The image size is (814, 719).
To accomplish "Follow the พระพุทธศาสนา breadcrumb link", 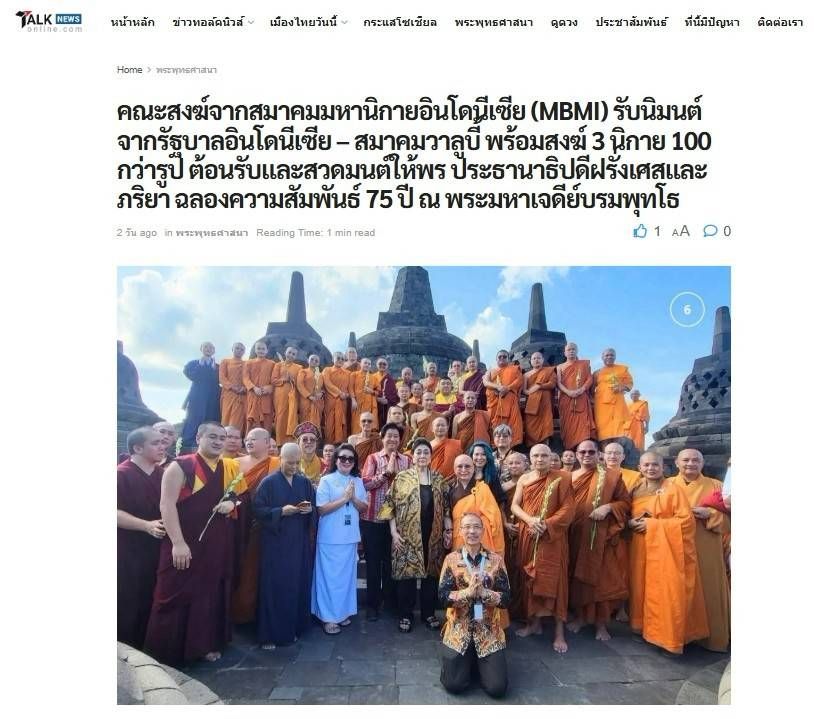I will click(186, 70).
